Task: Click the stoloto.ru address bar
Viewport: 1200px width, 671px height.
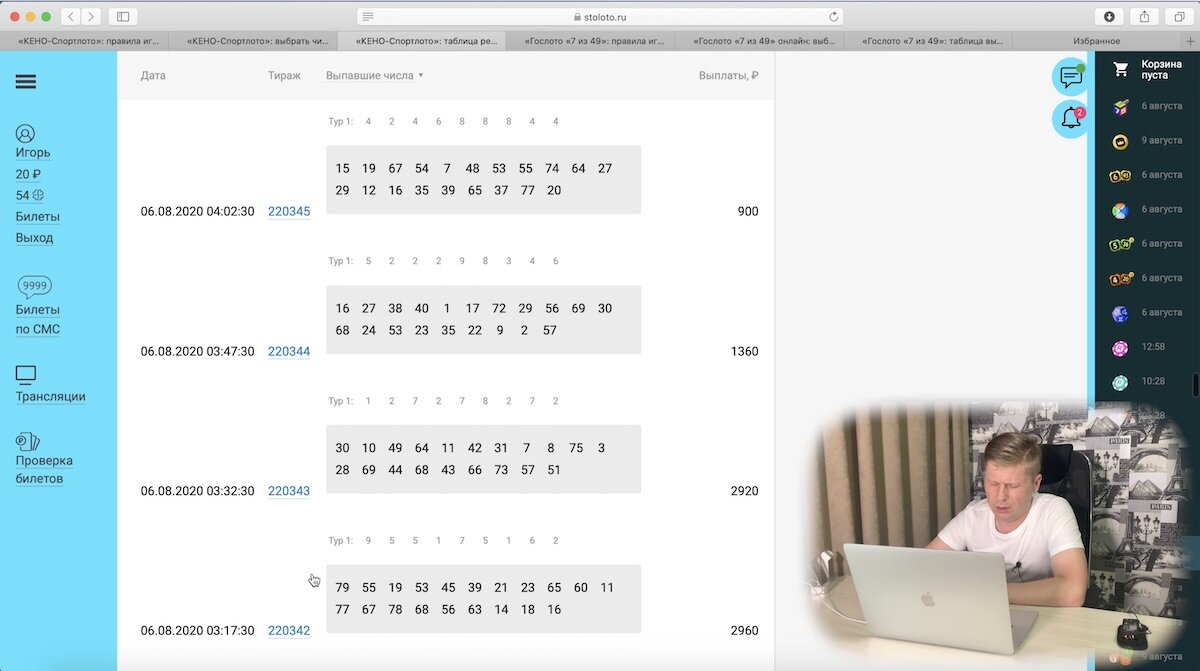Action: pyautogui.click(x=600, y=16)
